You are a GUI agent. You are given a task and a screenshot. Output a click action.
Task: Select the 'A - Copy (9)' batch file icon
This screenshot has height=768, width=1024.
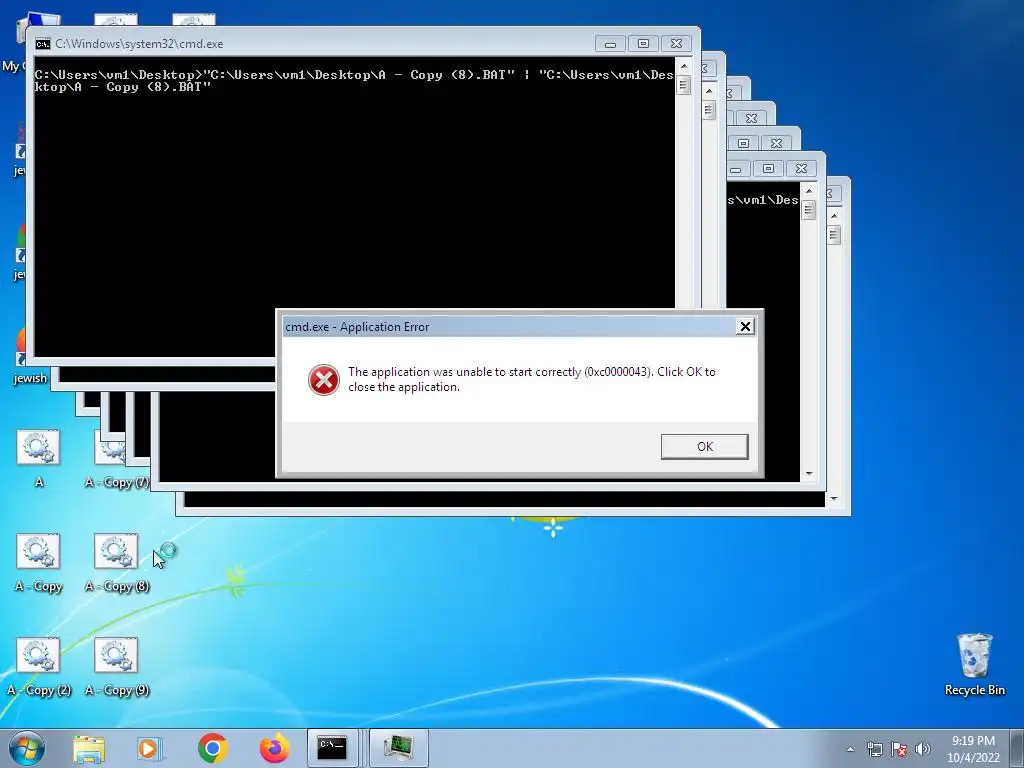point(117,666)
